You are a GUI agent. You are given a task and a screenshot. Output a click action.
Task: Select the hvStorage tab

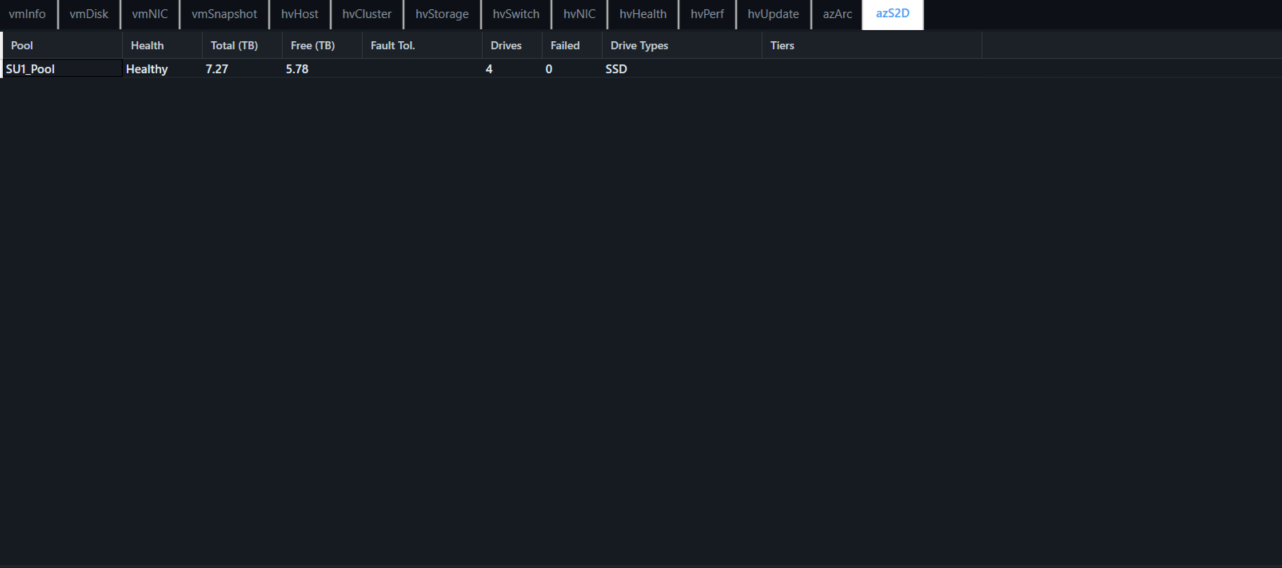point(442,14)
